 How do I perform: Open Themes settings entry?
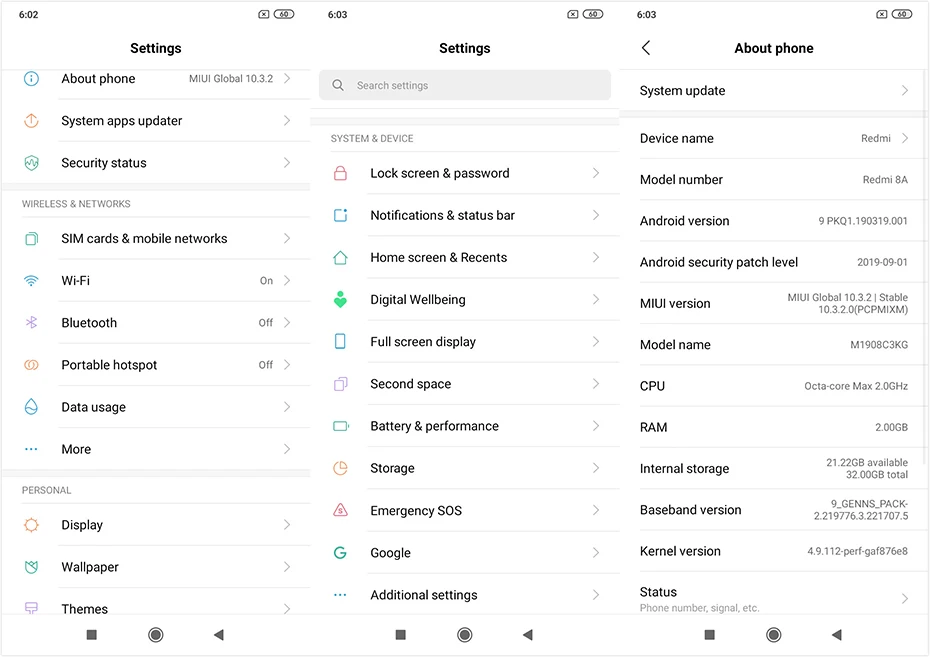pyautogui.click(x=157, y=605)
